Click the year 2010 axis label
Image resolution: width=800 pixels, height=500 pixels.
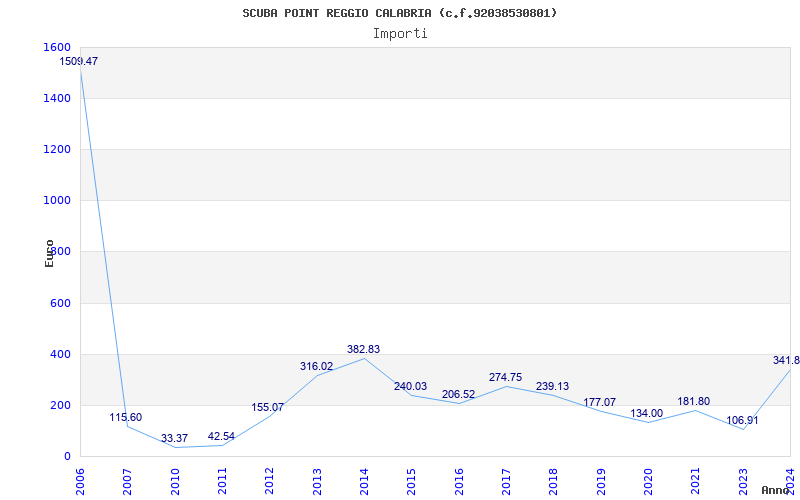click(x=175, y=482)
